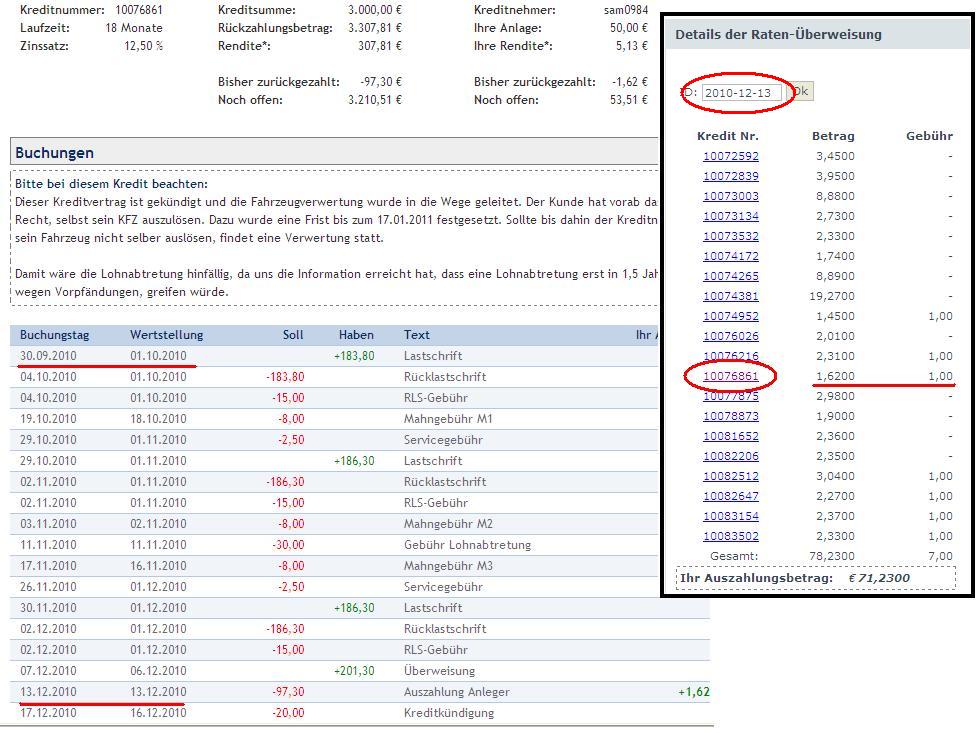This screenshot has height=733, width=978.
Task: Click the Details der Raten-Überweisung panel title
Action: point(778,34)
